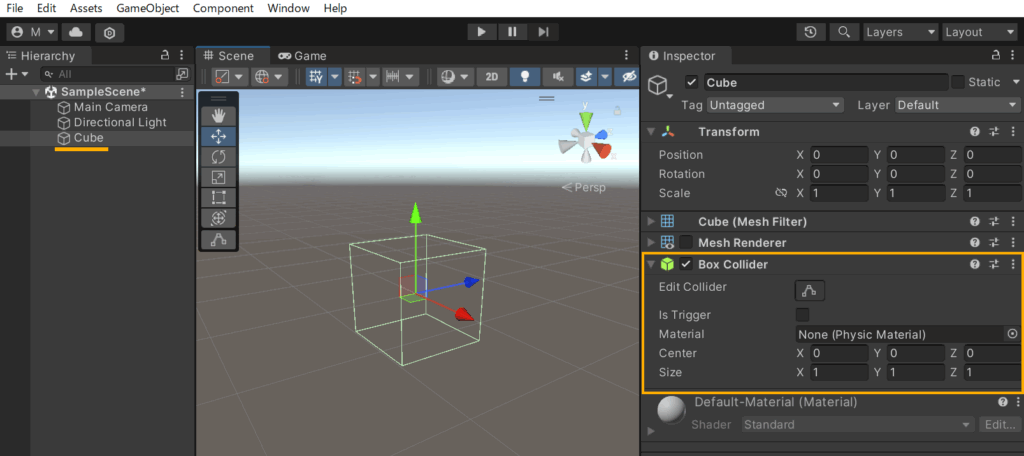Toggle grid visibility button

[317, 77]
